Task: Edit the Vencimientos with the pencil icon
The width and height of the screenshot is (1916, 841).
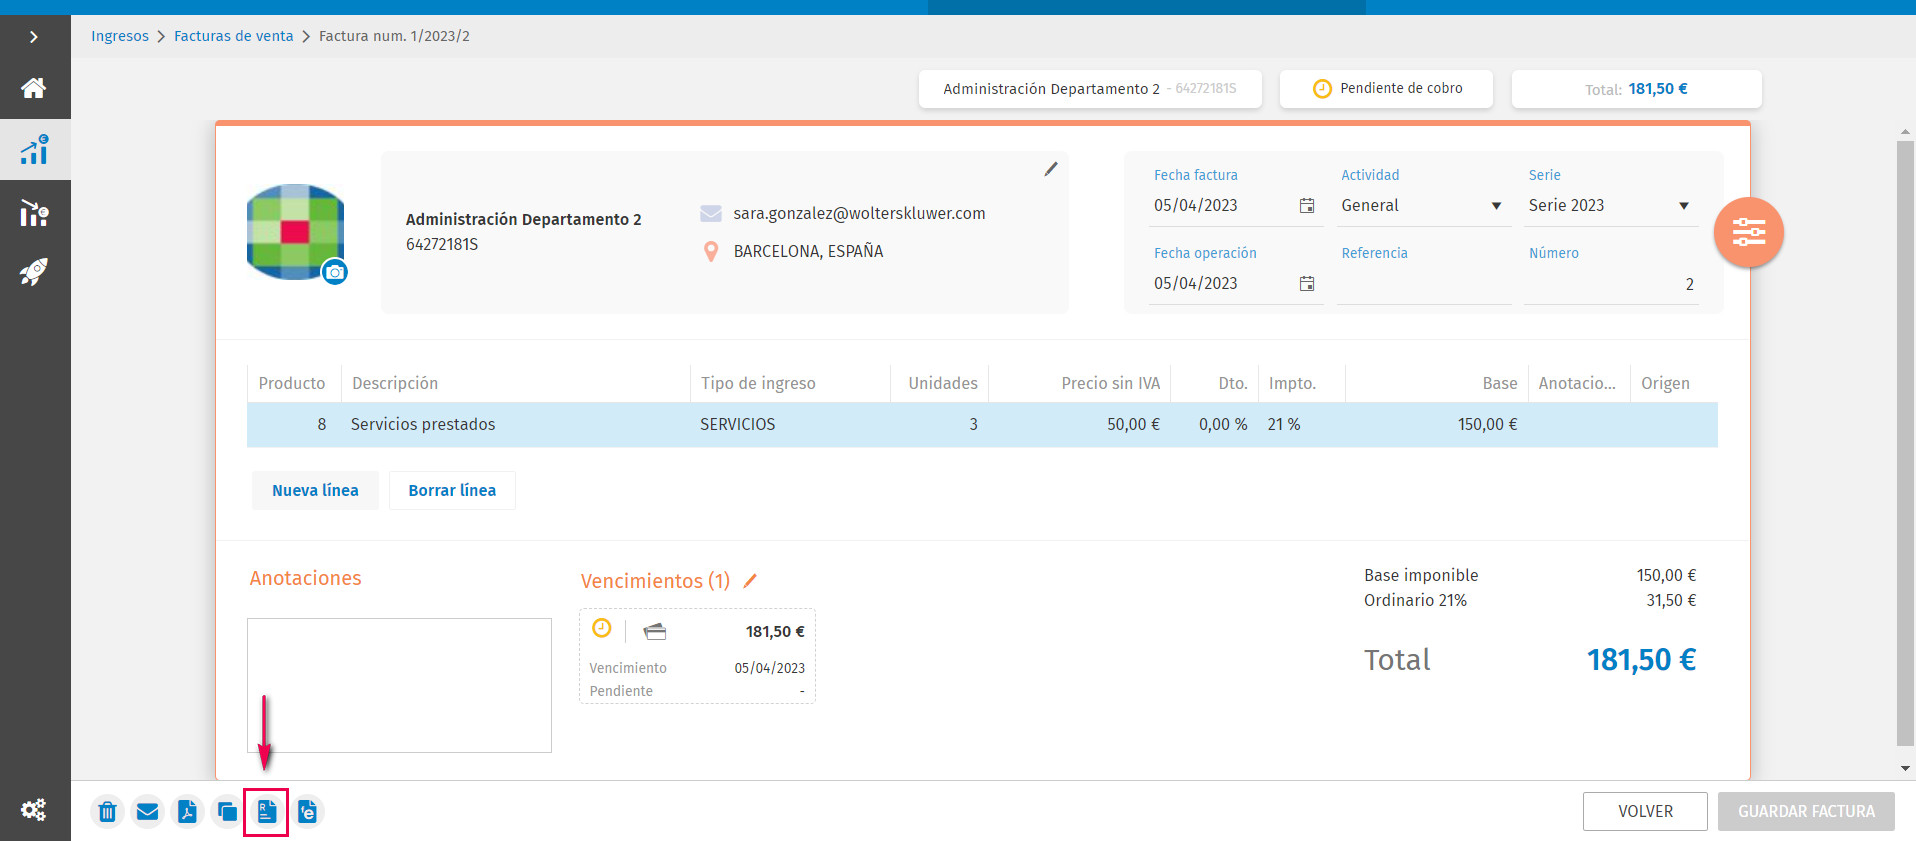Action: (750, 581)
